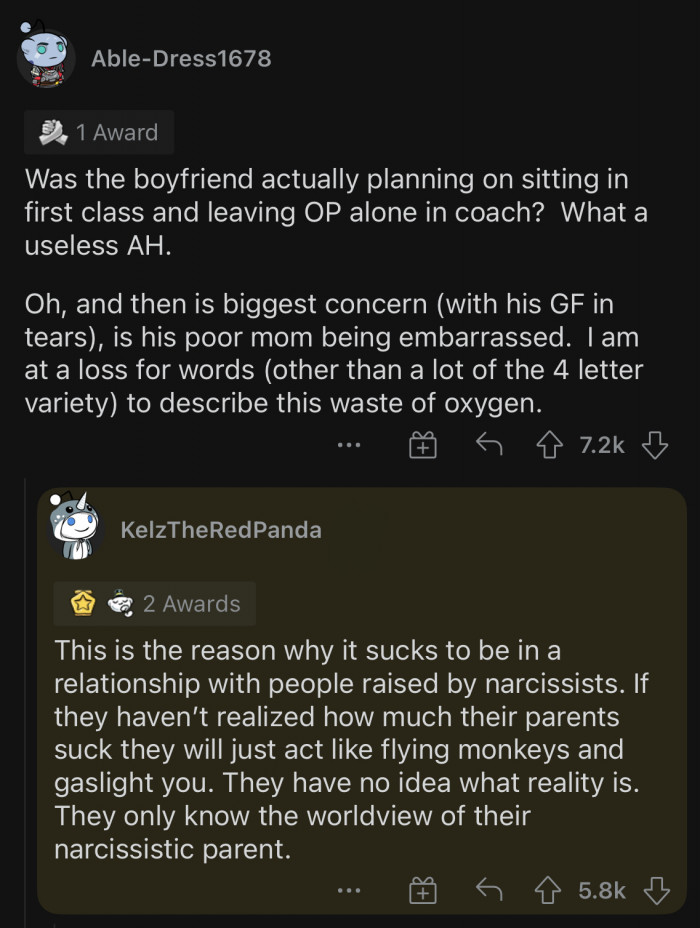This screenshot has height=928, width=700.
Task: Click the reply arrow icon on KelzTheRedPanda's comment
Action: pyautogui.click(x=489, y=890)
